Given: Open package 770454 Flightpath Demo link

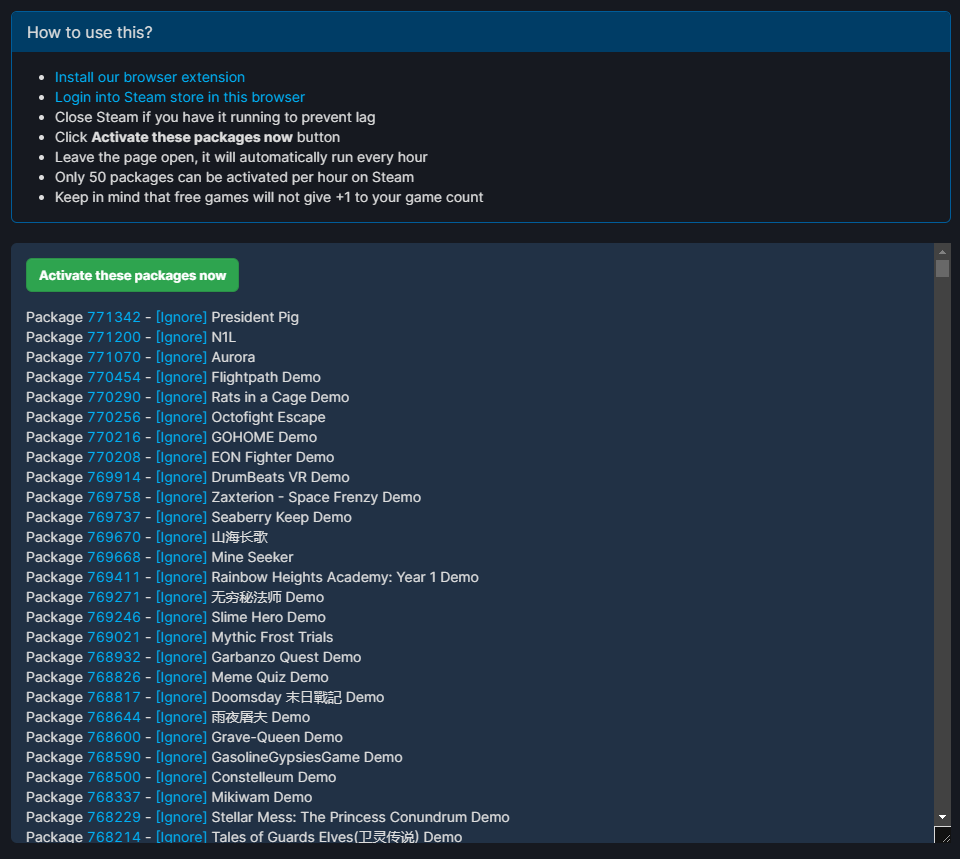Looking at the screenshot, I should pyautogui.click(x=114, y=377).
